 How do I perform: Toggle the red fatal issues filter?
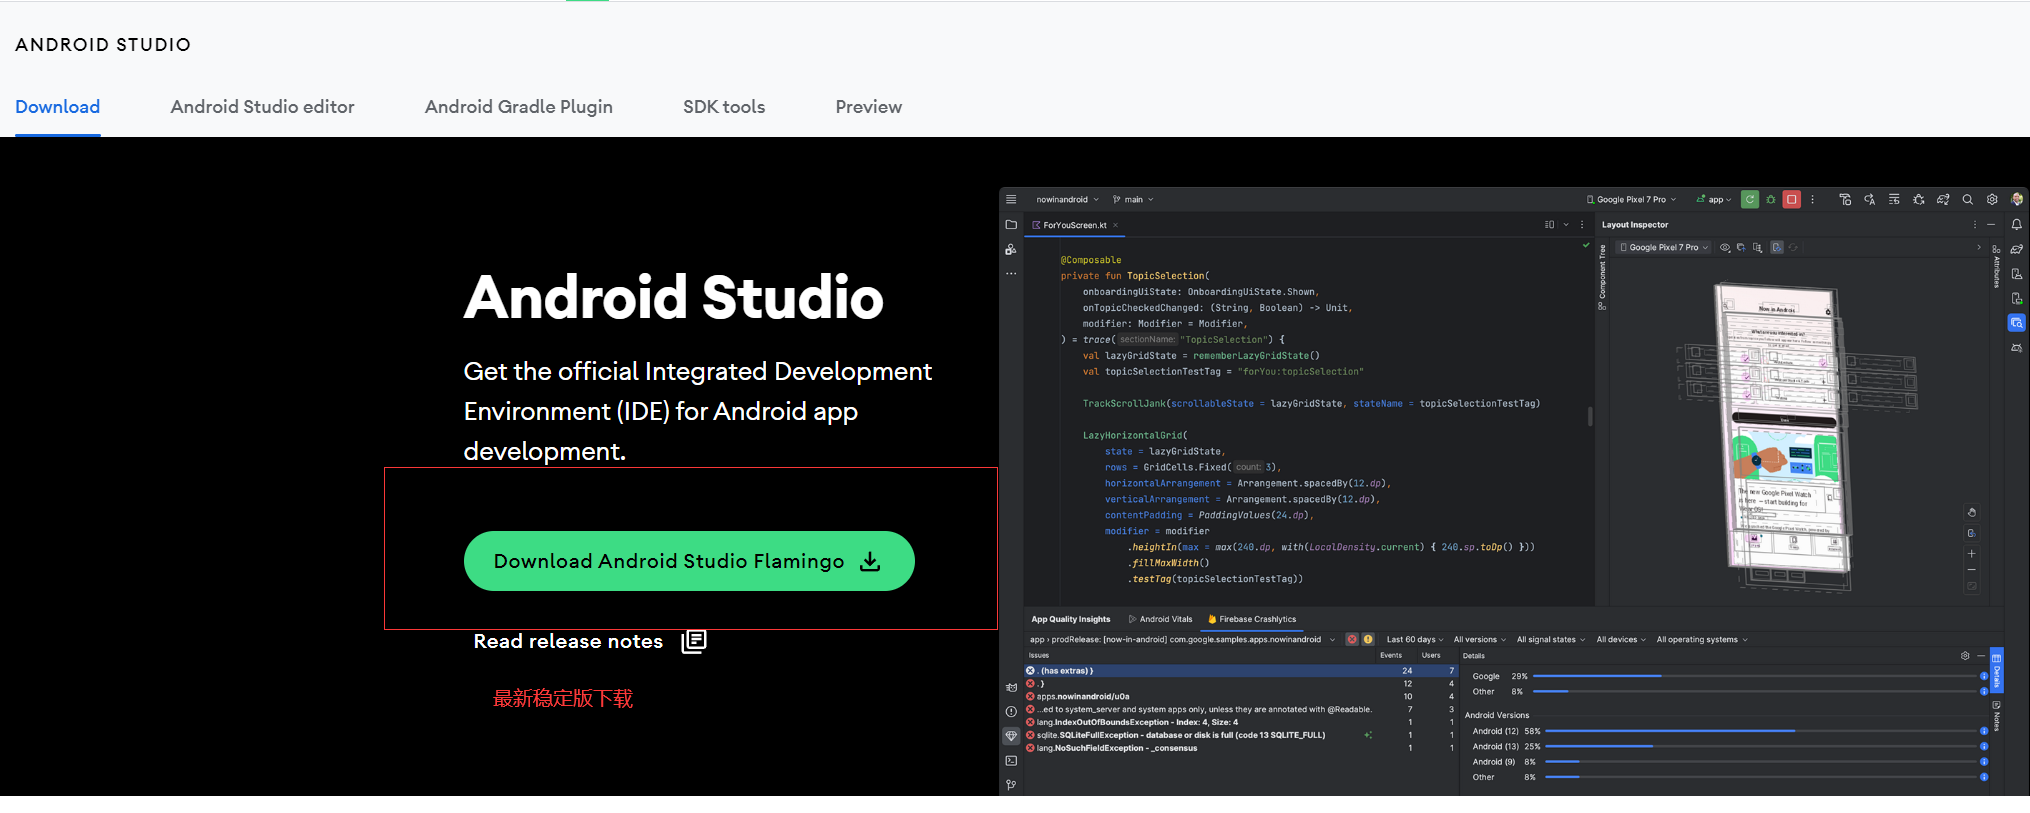[x=1352, y=640]
